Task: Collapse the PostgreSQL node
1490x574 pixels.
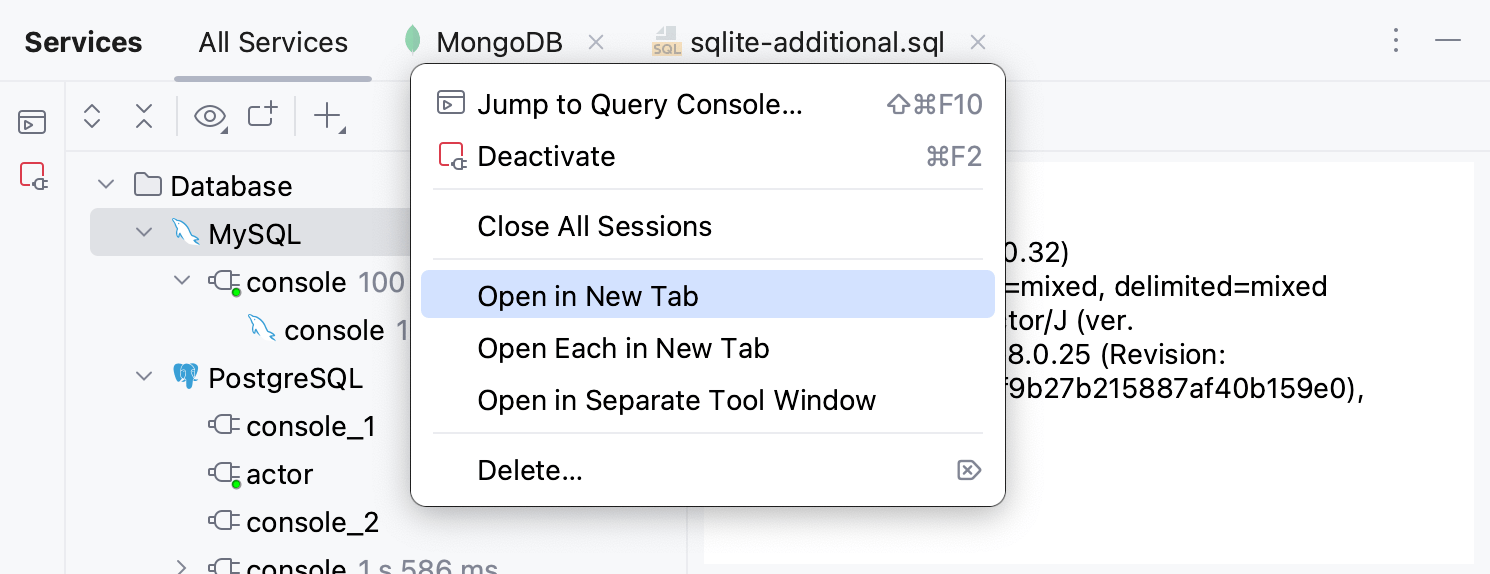Action: click(143, 377)
